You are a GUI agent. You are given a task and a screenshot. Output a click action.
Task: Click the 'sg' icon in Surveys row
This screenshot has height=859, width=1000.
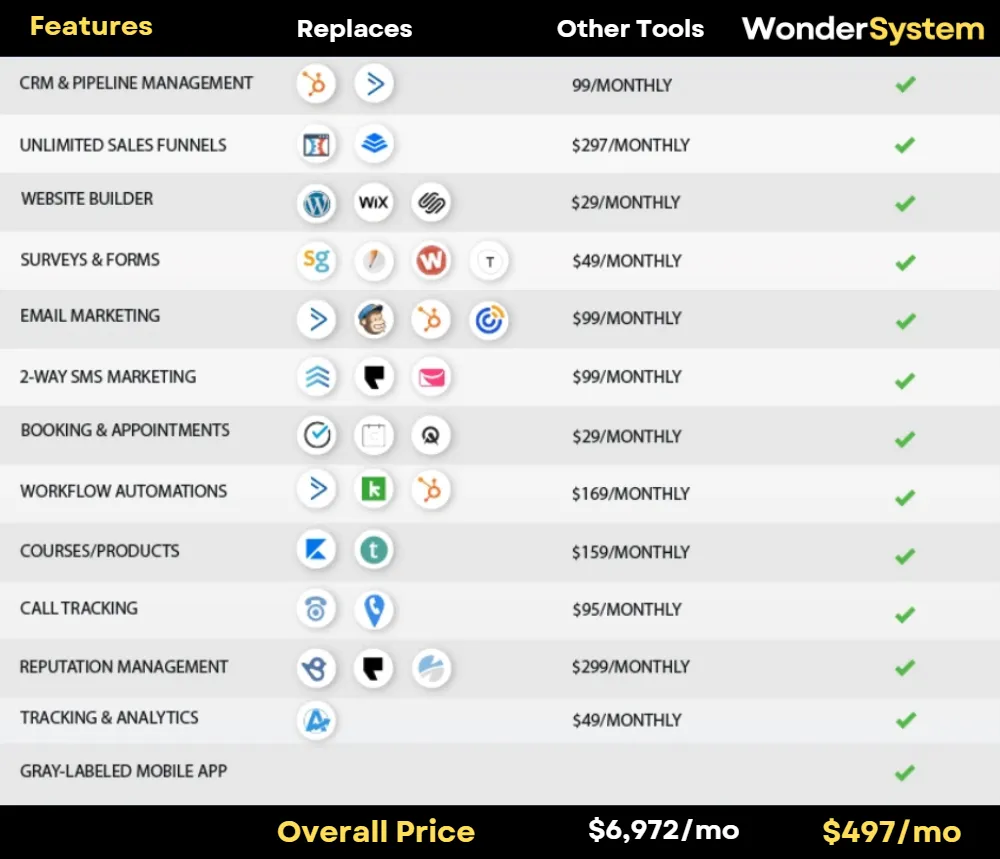pyautogui.click(x=316, y=261)
